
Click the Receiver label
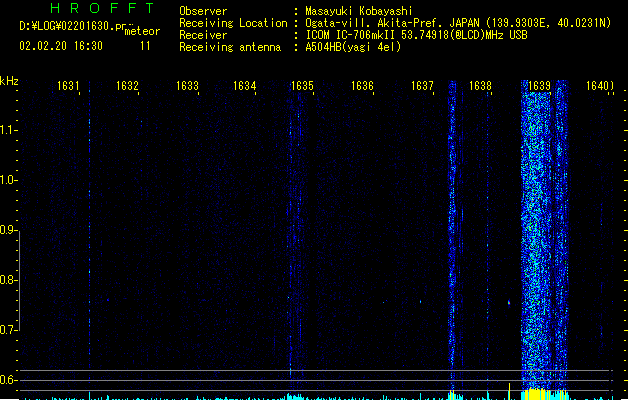click(x=203, y=35)
